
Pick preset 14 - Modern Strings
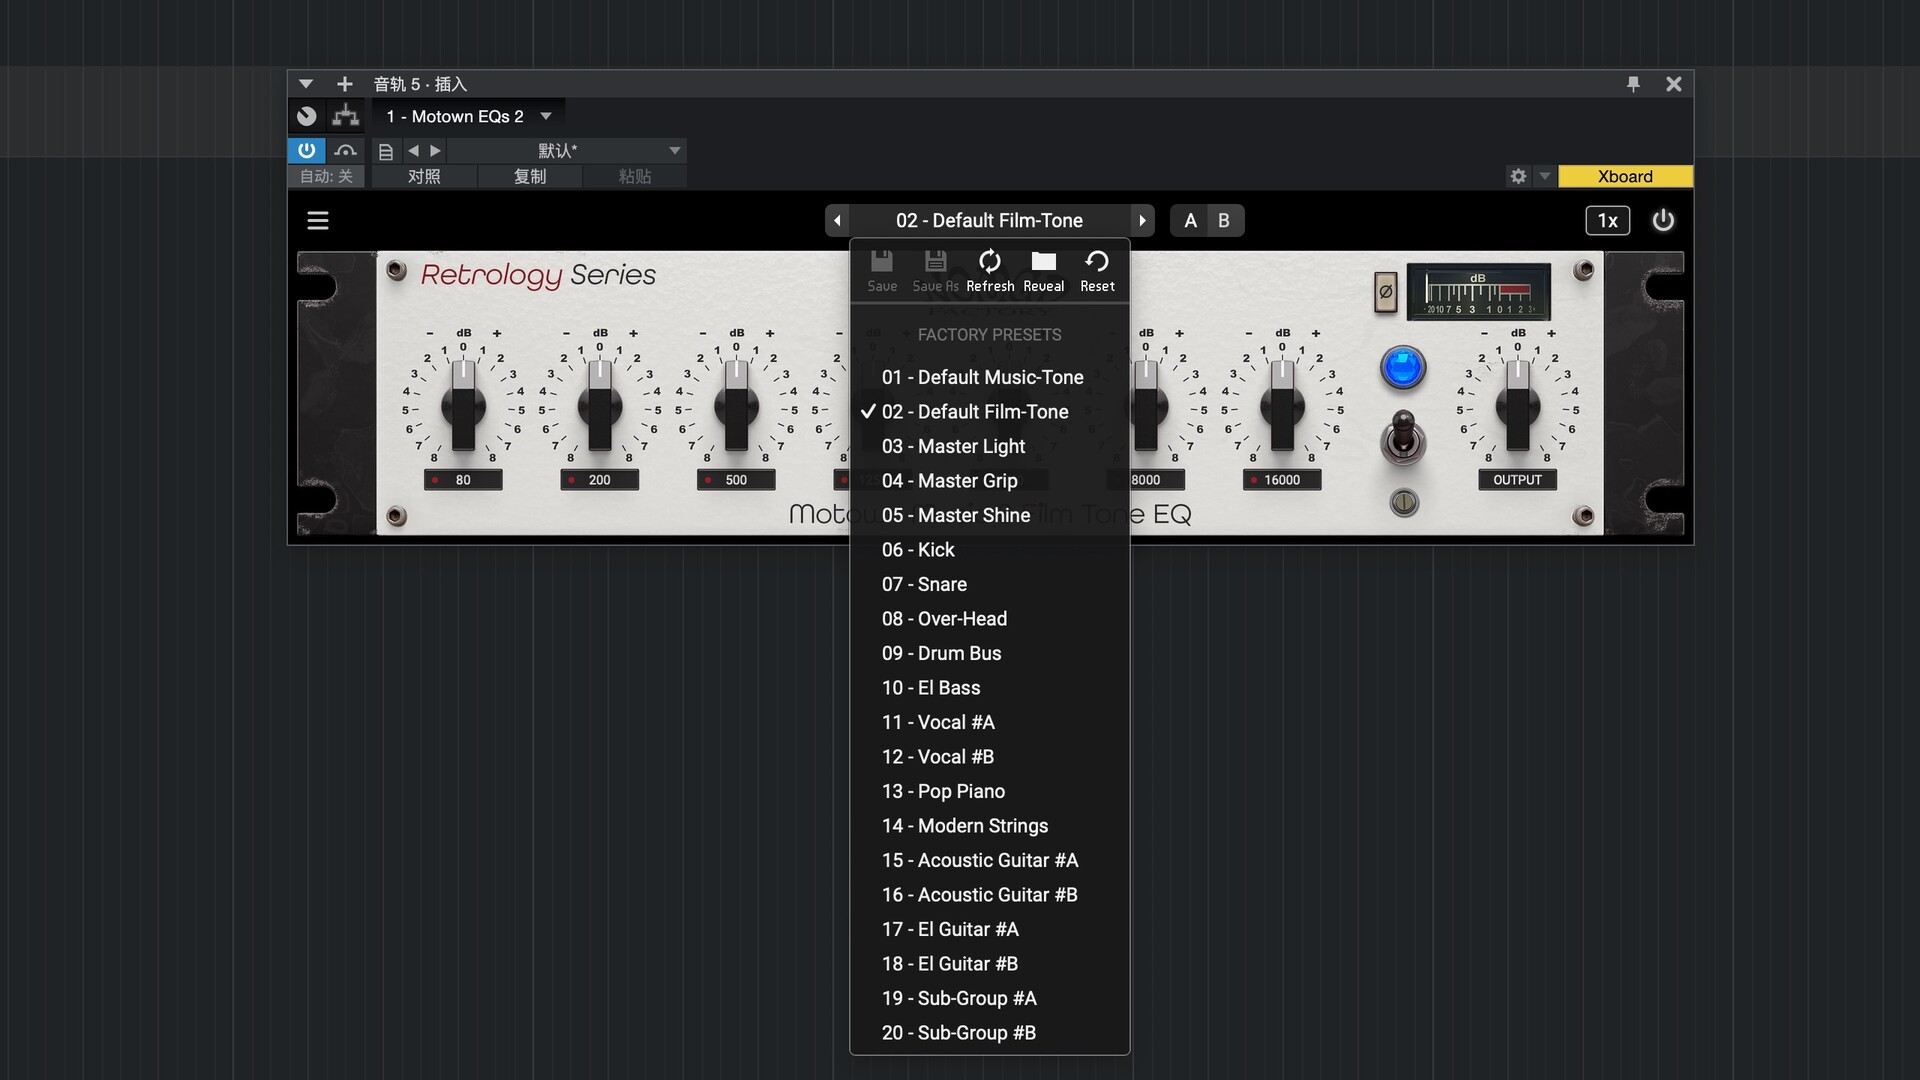[990, 826]
